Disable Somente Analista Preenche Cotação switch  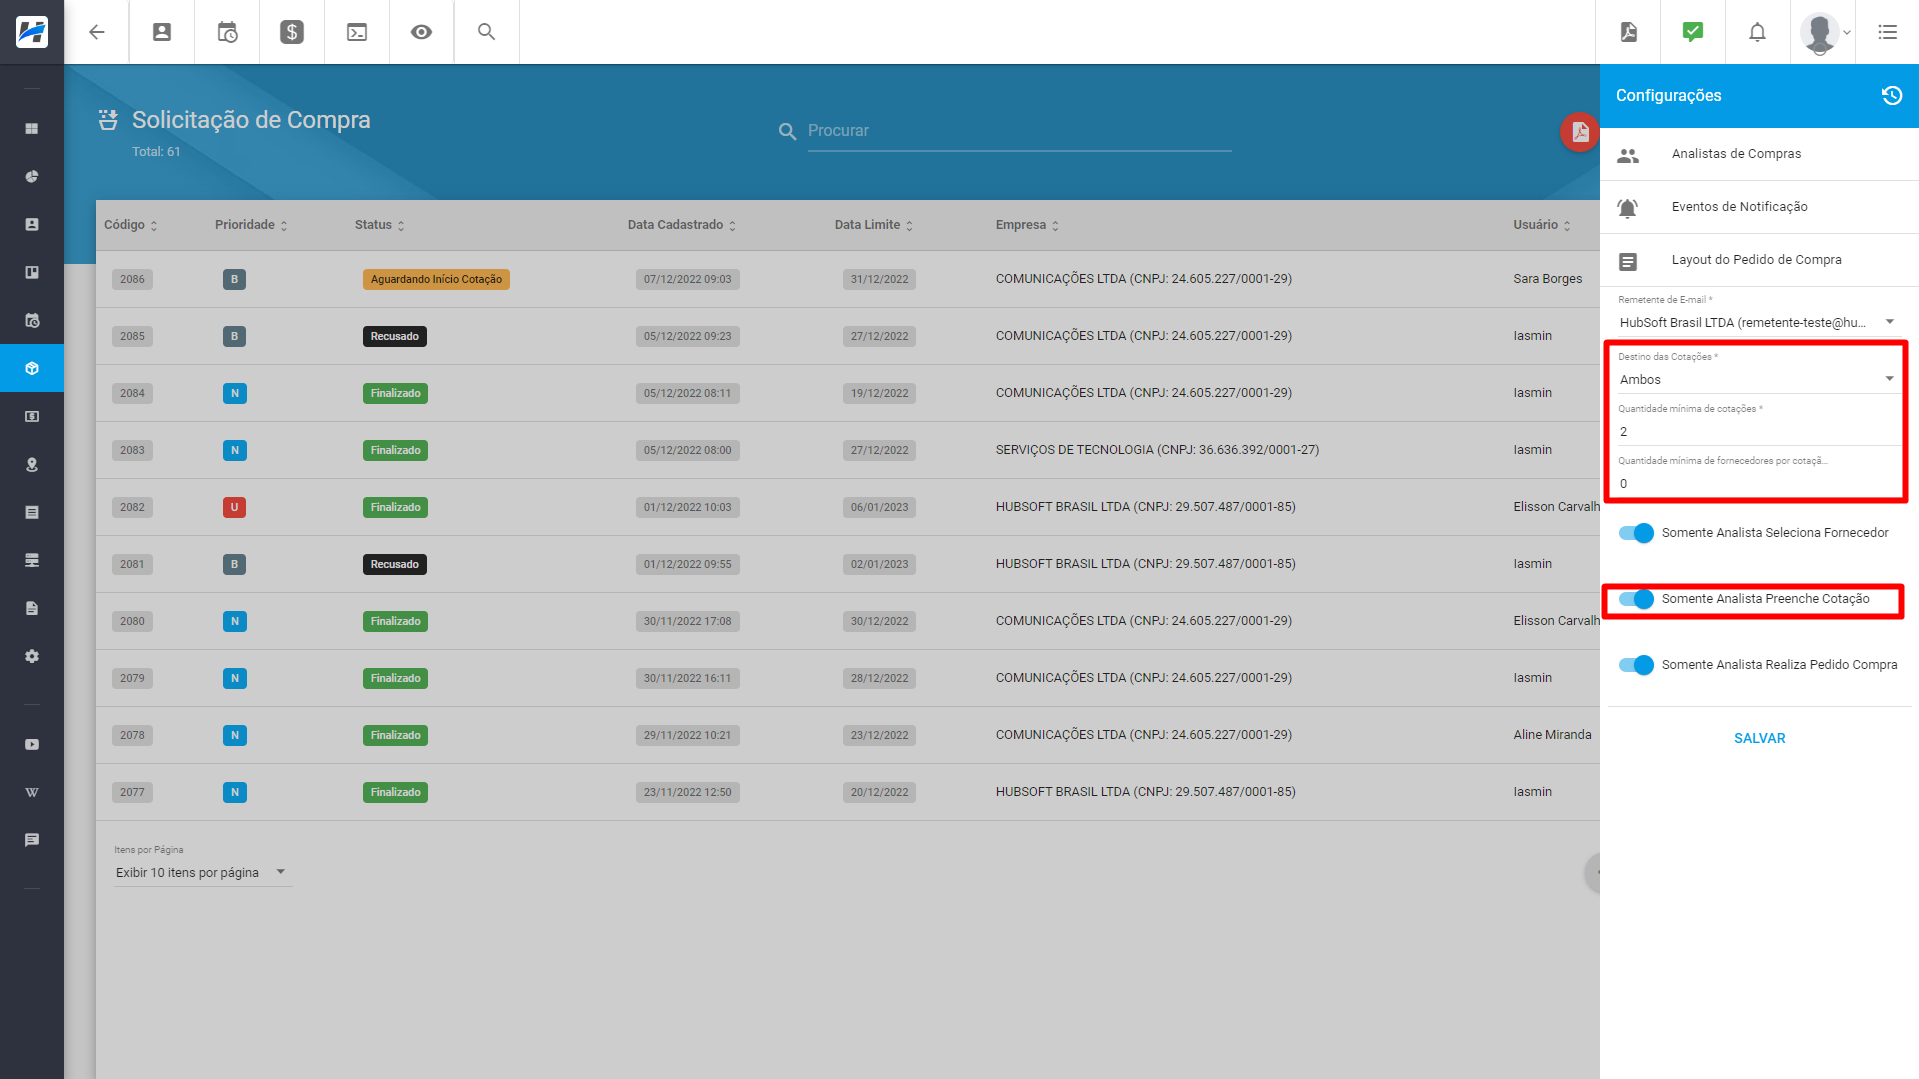tap(1636, 599)
